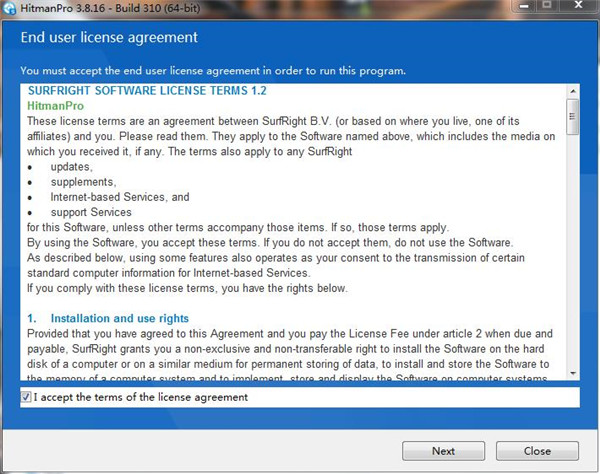This screenshot has width=600, height=474.
Task: Click the 'If you comply with these license terms' line
Action: [x=187, y=288]
